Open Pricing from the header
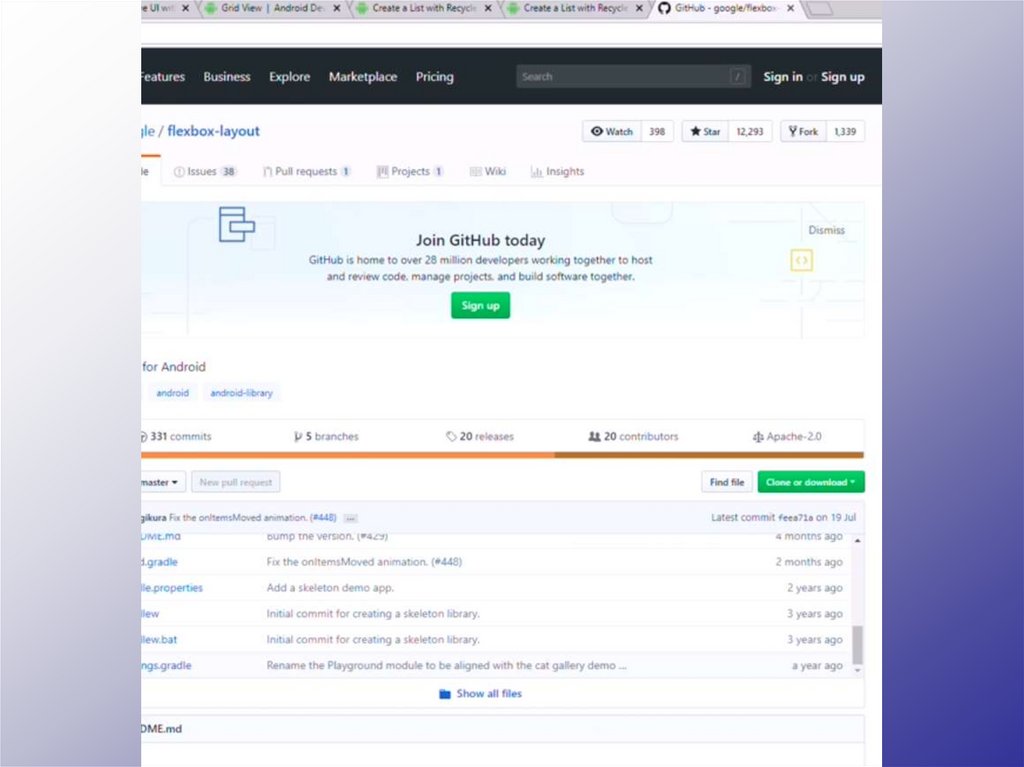Viewport: 1024px width, 767px height. click(434, 76)
